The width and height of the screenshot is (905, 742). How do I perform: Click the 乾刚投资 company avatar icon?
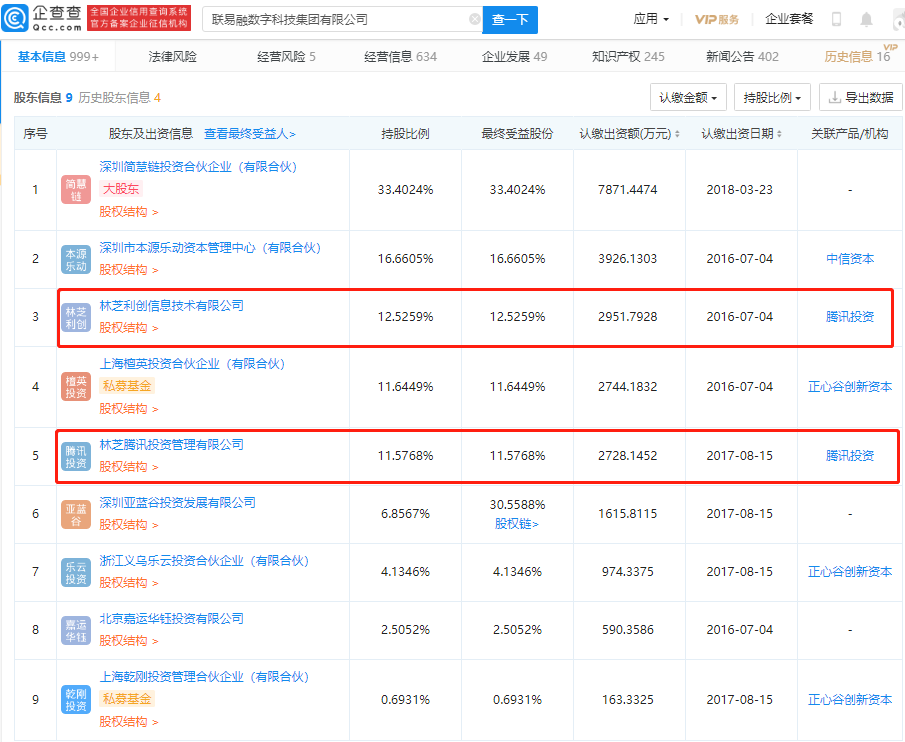coord(76,700)
